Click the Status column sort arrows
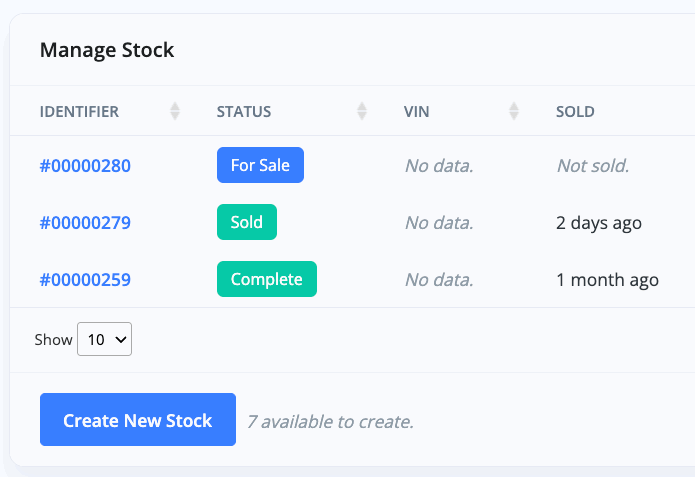 tap(362, 111)
